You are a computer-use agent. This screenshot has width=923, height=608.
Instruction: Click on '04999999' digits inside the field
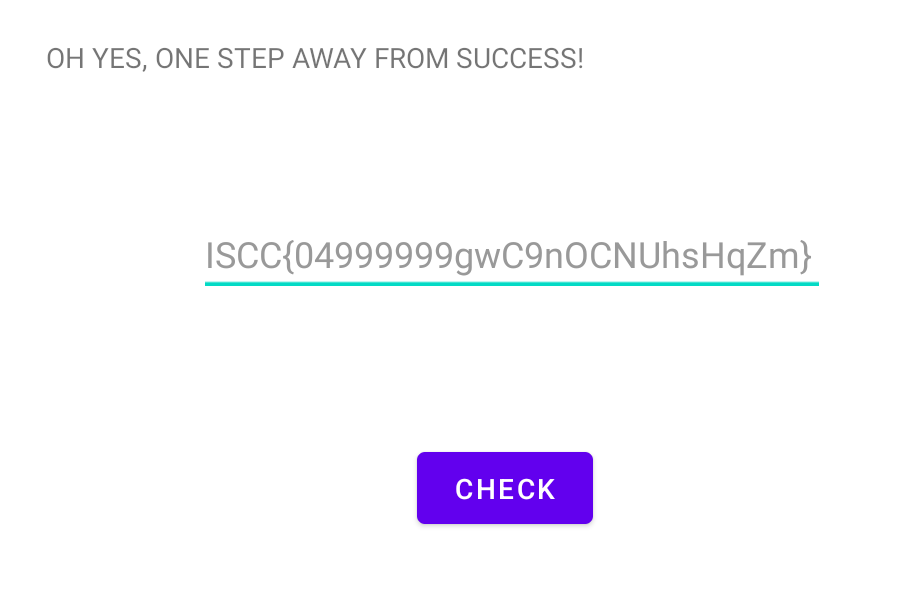pos(374,257)
